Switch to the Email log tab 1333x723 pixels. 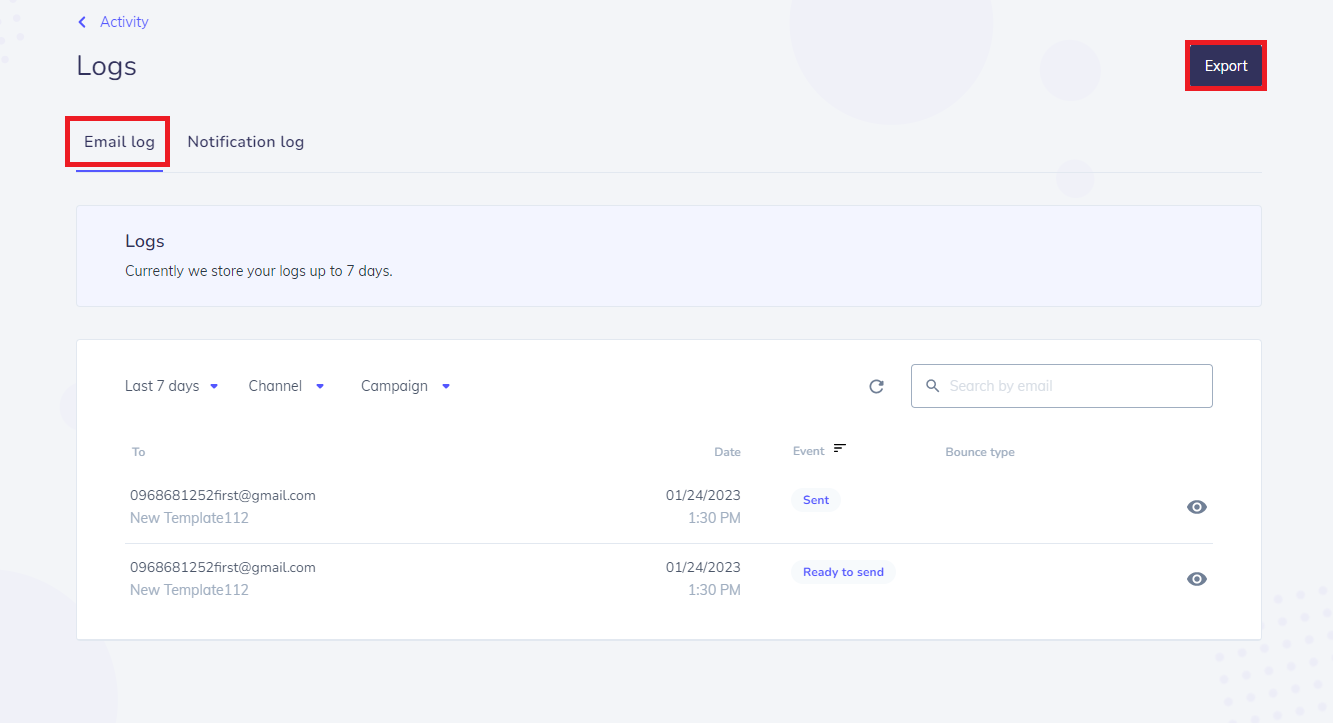[x=119, y=142]
